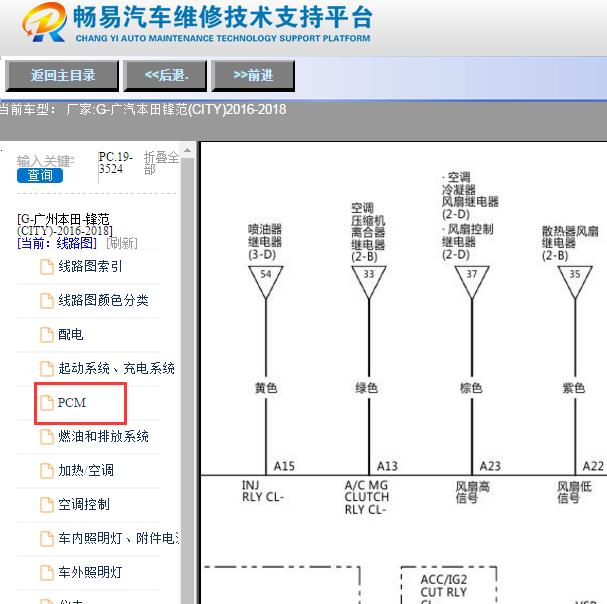Click the 畅易 platform logo icon
This screenshot has width=607, height=604.
pyautogui.click(x=44, y=22)
